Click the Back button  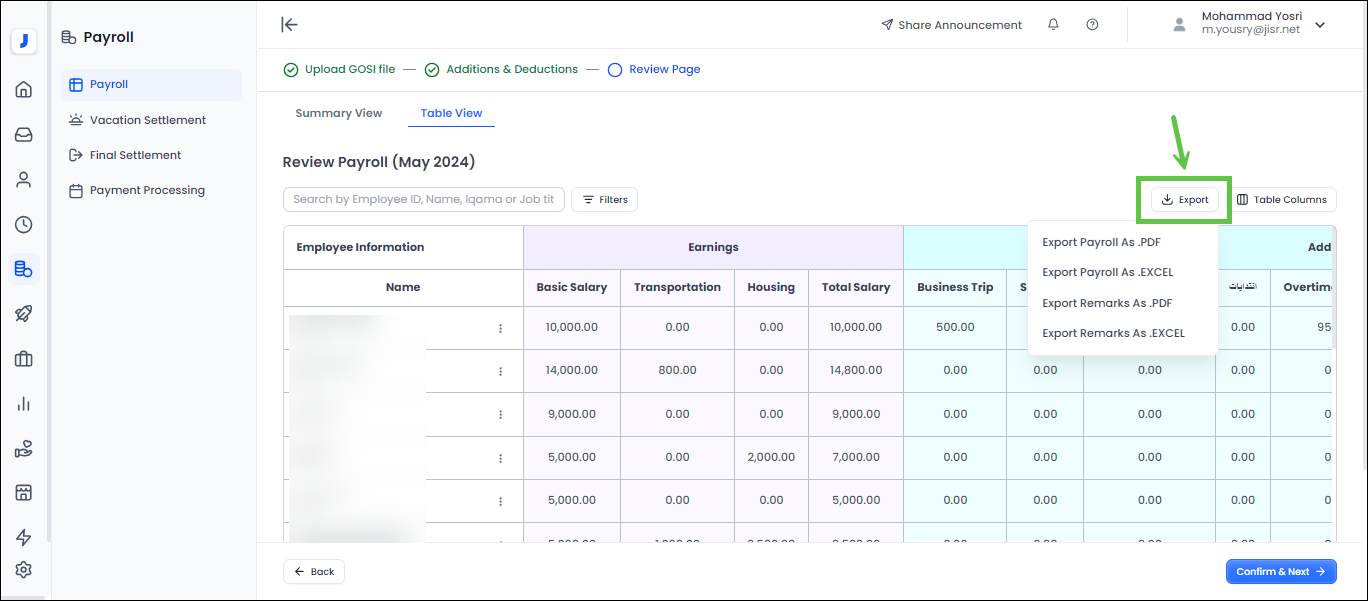click(x=314, y=572)
